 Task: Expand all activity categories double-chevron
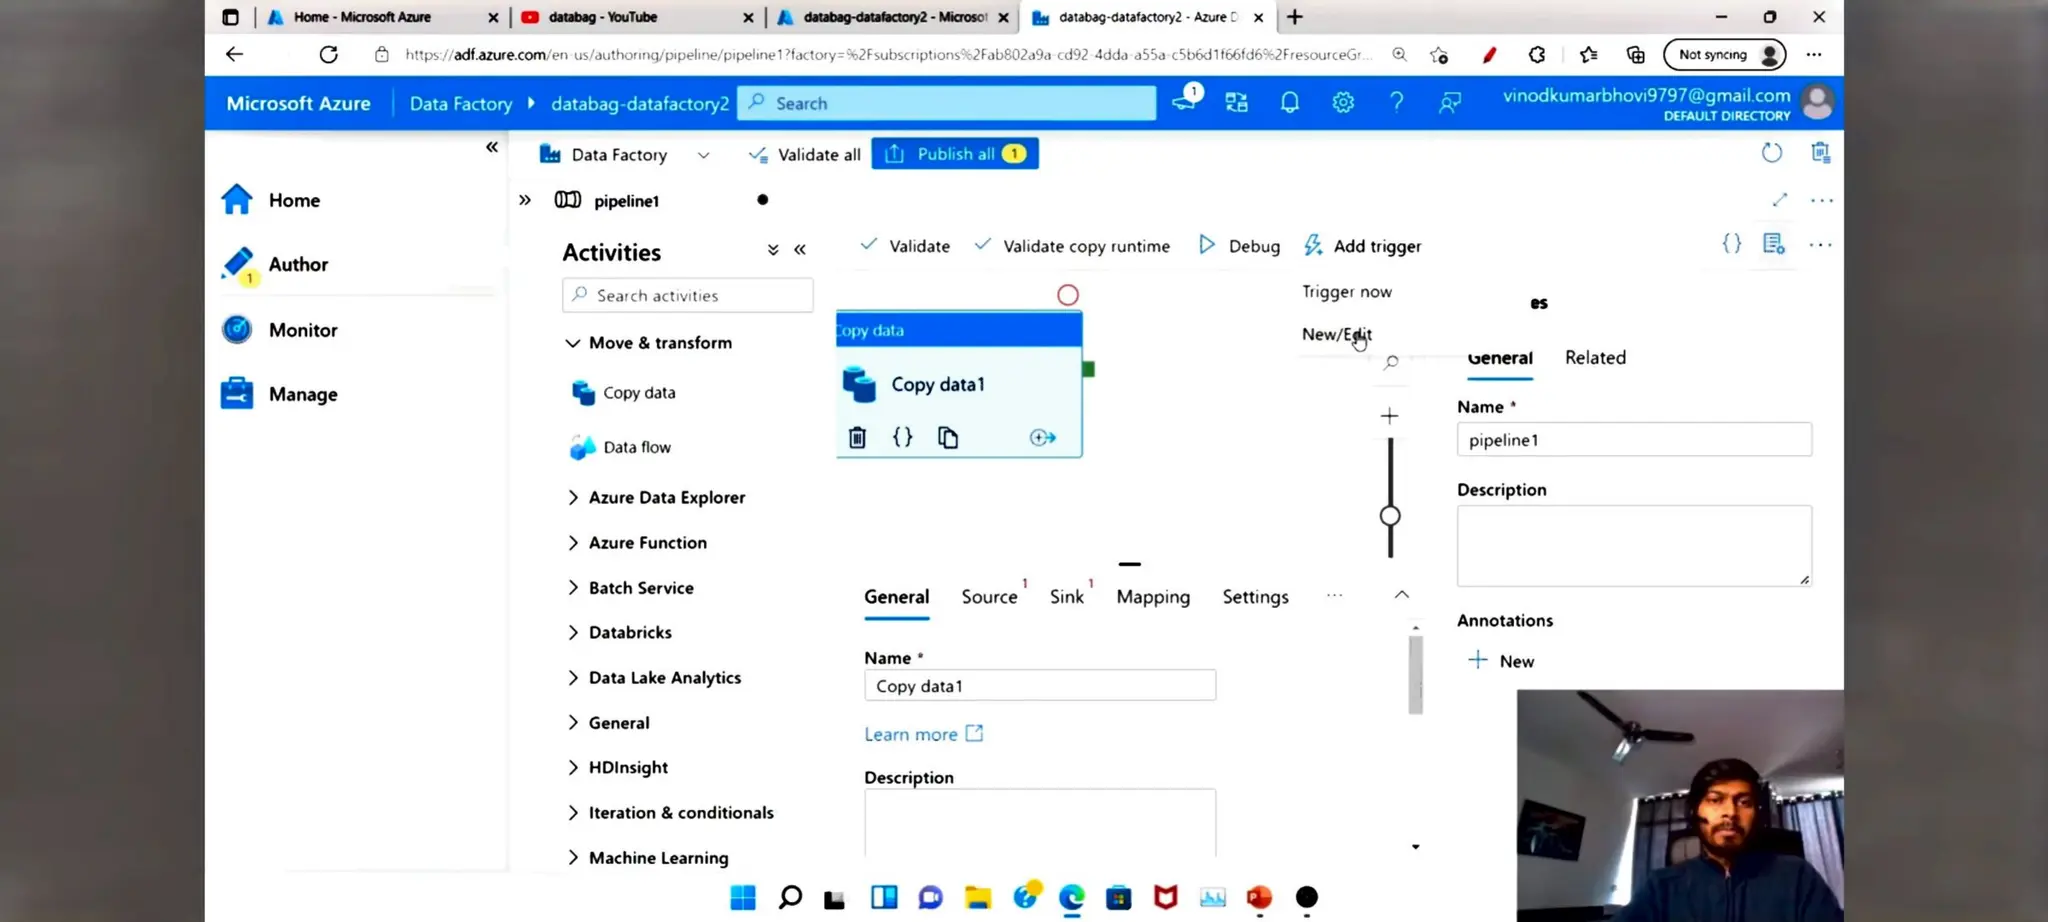773,250
